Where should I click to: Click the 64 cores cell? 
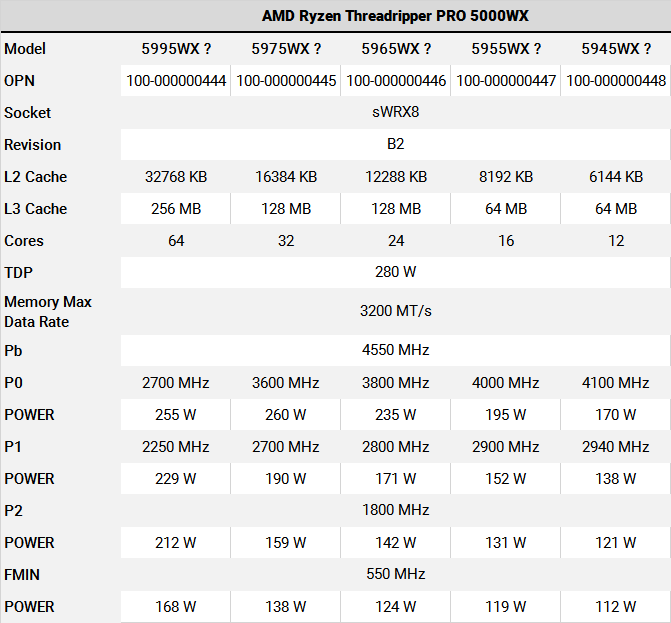[176, 241]
